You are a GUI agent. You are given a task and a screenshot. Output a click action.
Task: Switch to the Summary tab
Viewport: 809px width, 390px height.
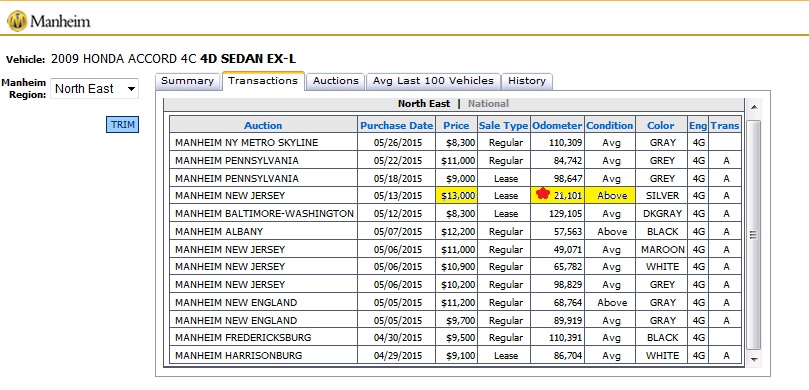187,81
